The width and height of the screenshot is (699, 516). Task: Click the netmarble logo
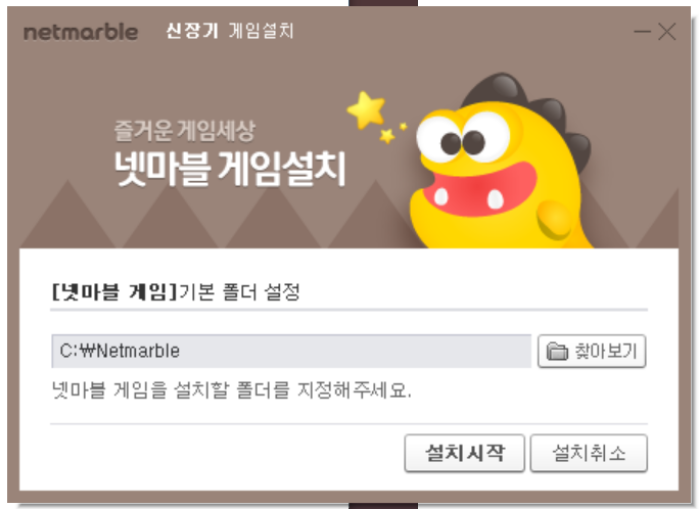point(81,32)
